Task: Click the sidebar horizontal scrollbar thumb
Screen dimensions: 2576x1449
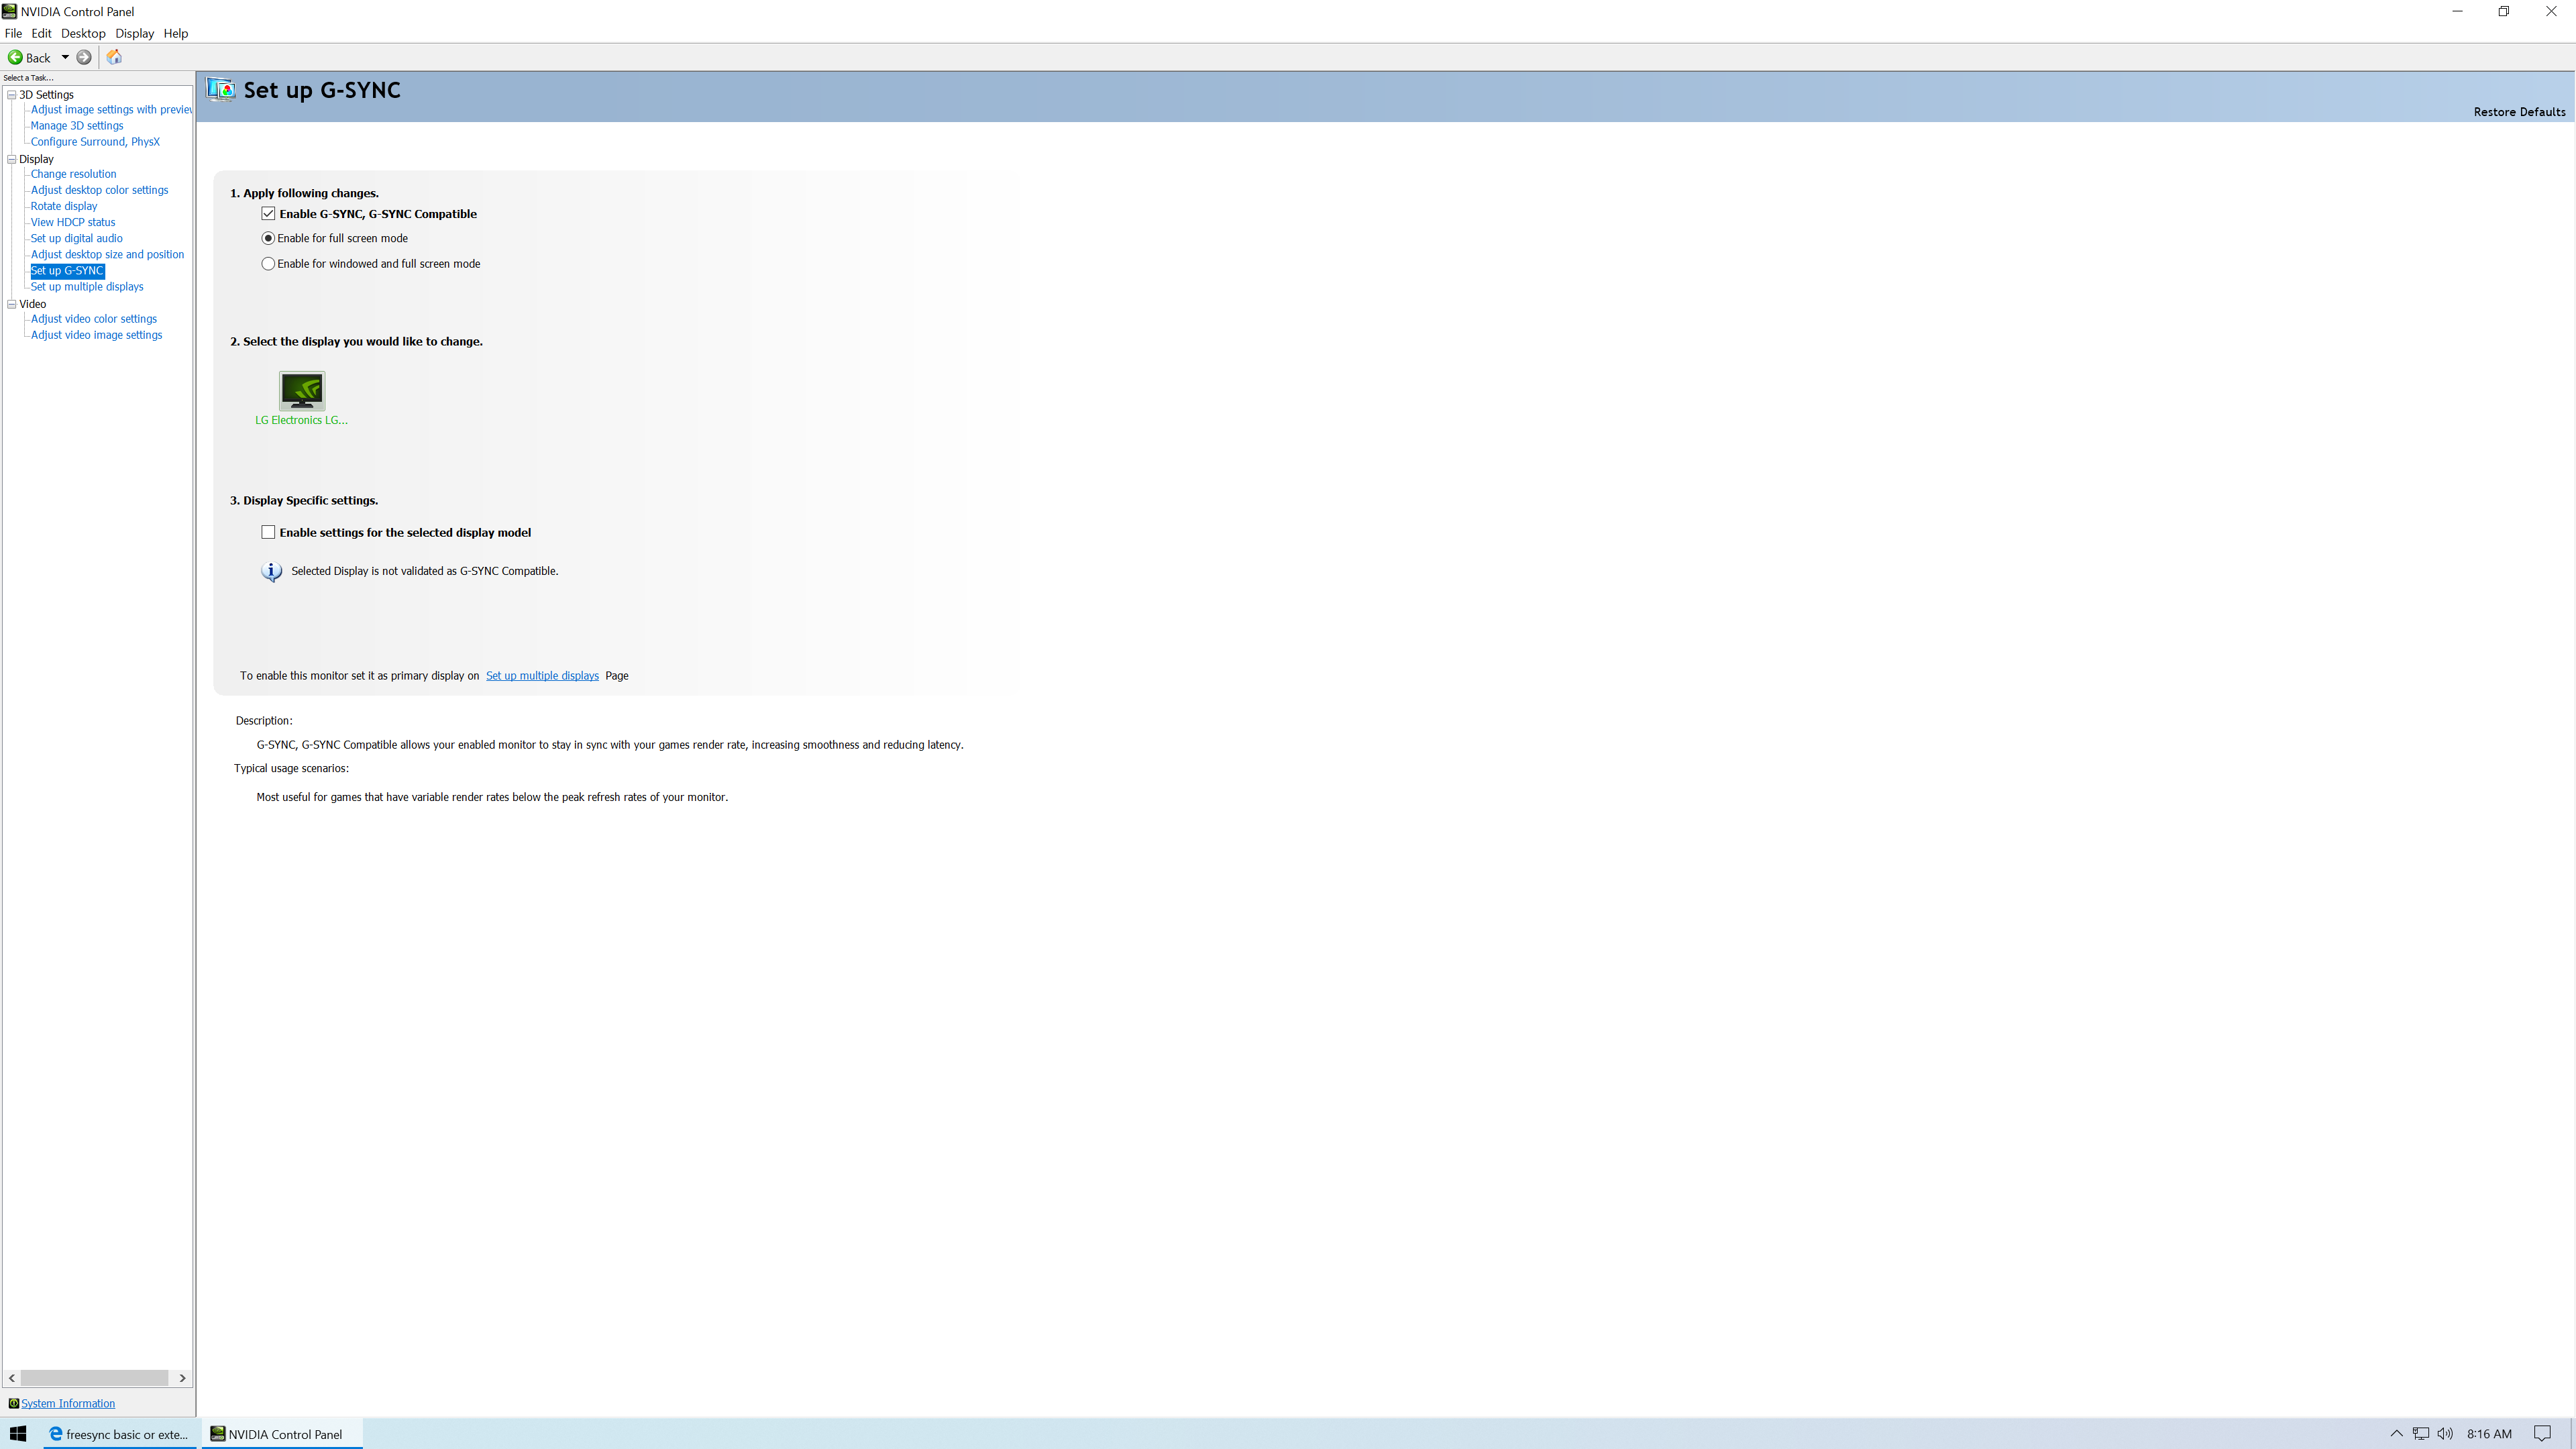Action: click(x=94, y=1377)
